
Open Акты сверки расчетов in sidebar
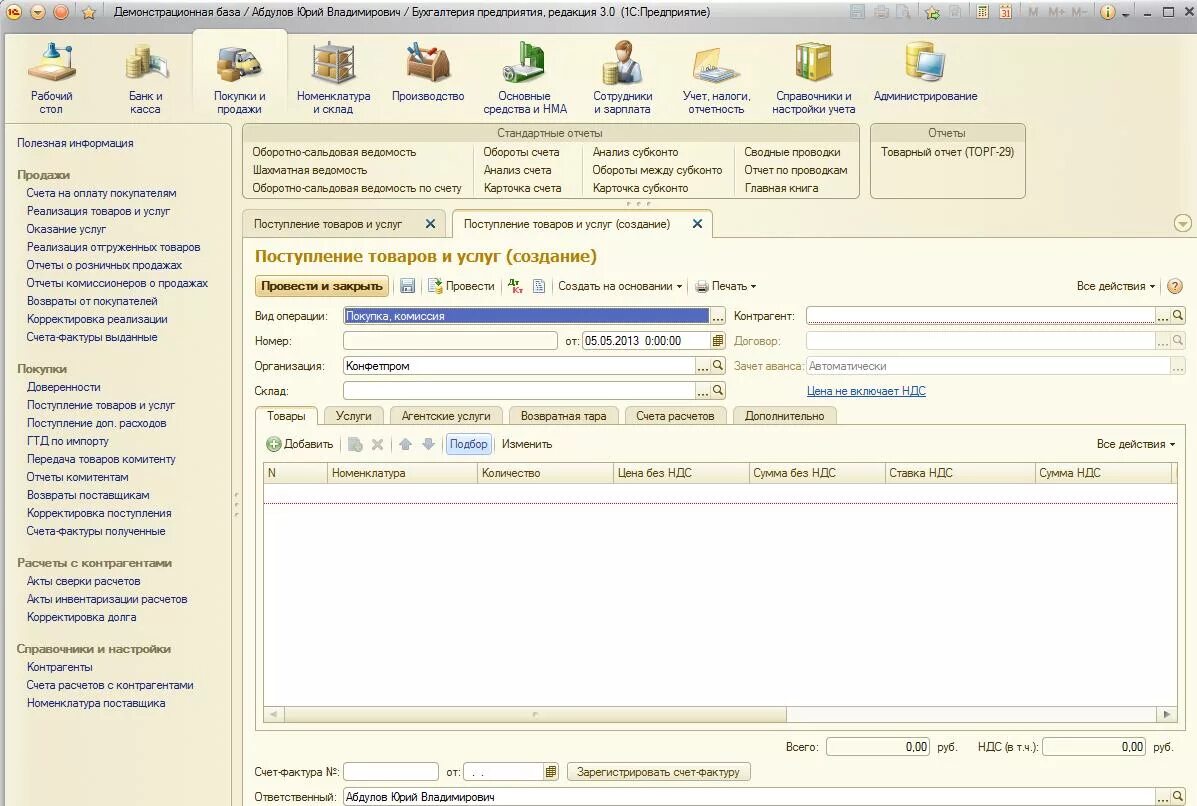pyautogui.click(x=83, y=581)
